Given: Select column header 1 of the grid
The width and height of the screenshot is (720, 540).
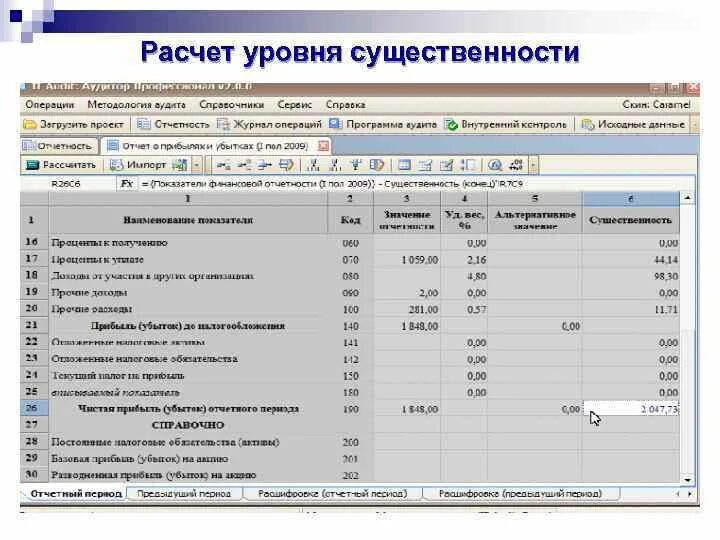Looking at the screenshot, I should click(x=188, y=198).
